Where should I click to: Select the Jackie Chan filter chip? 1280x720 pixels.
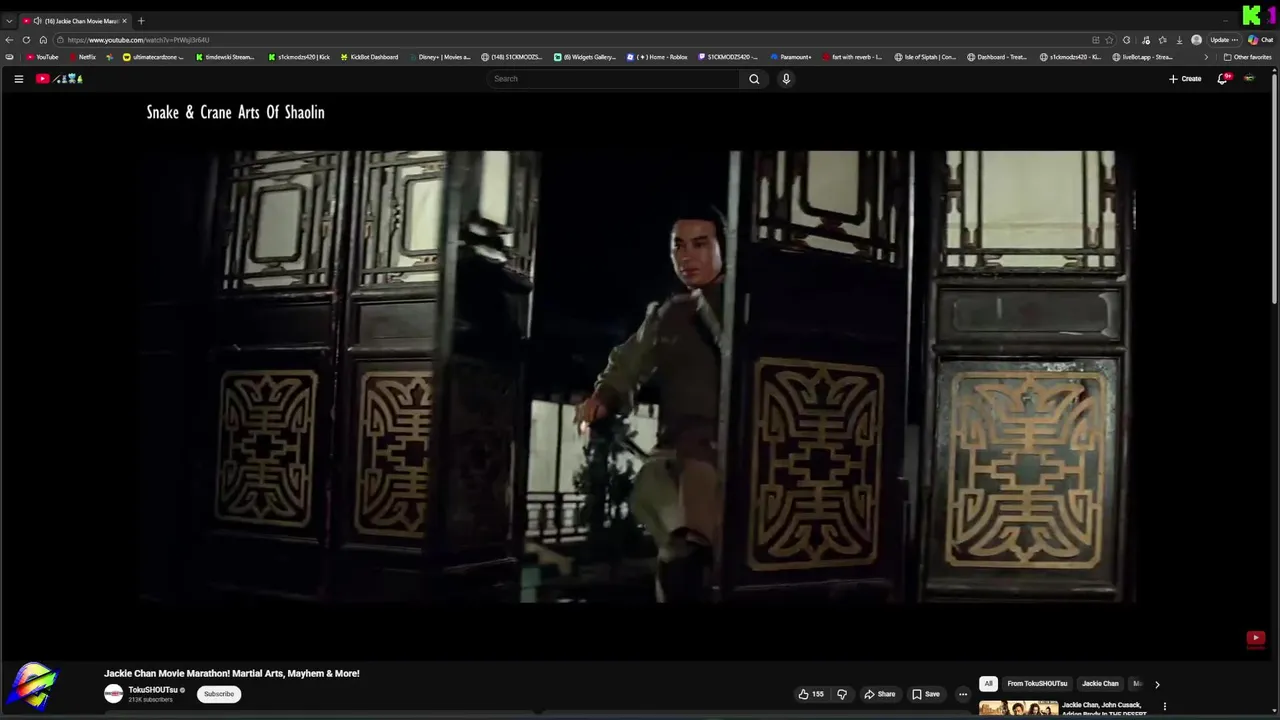coord(1100,684)
